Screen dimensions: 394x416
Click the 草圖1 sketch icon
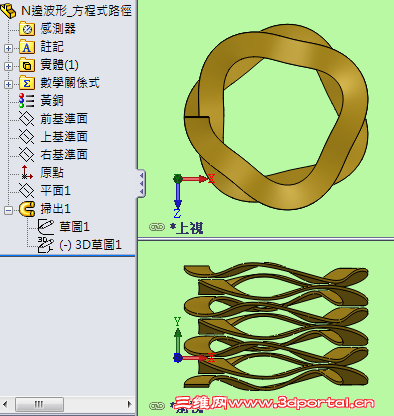coord(46,227)
